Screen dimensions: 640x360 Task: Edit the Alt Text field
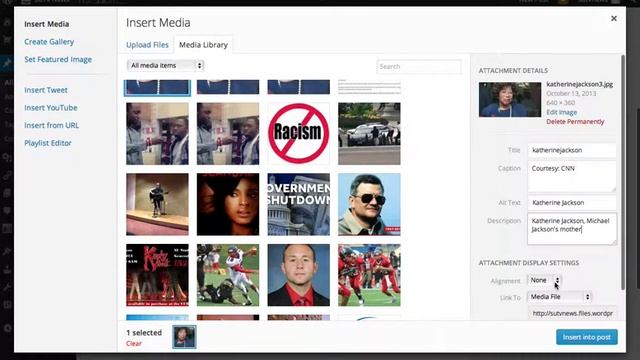tap(571, 202)
